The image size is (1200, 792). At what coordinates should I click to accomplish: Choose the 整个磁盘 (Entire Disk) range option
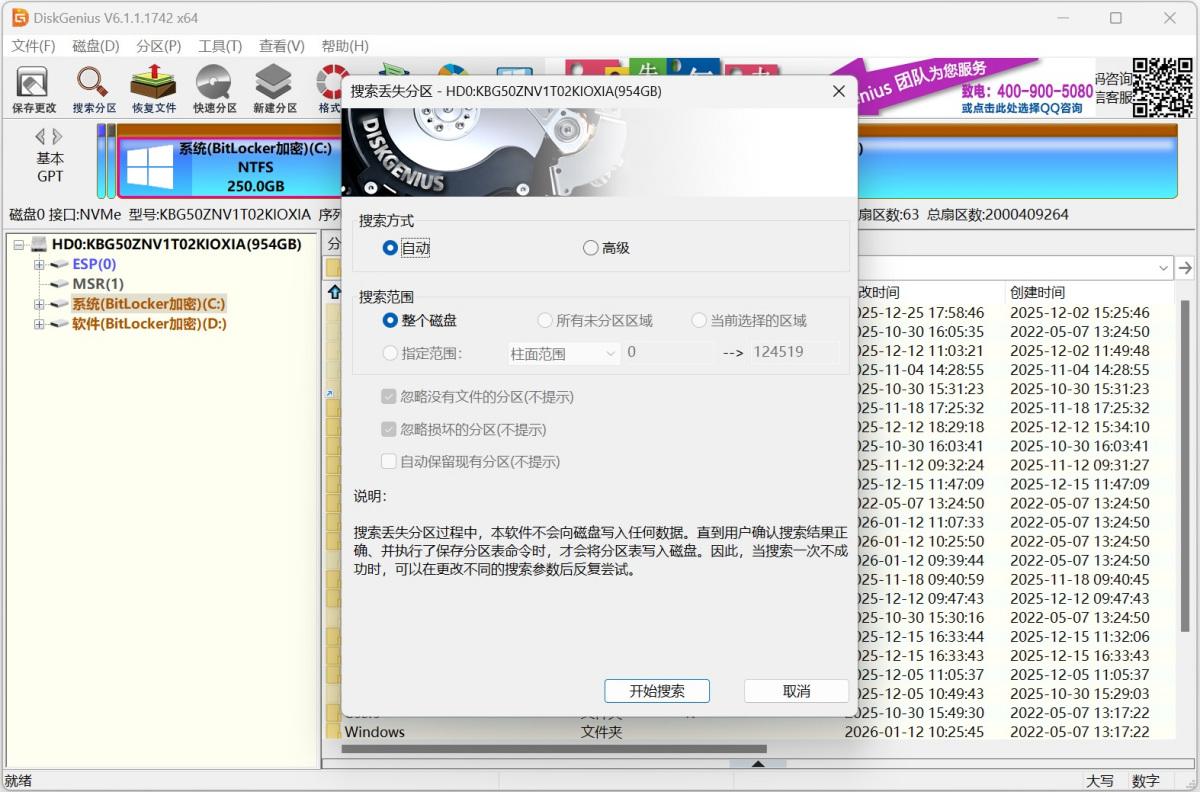pyautogui.click(x=391, y=321)
